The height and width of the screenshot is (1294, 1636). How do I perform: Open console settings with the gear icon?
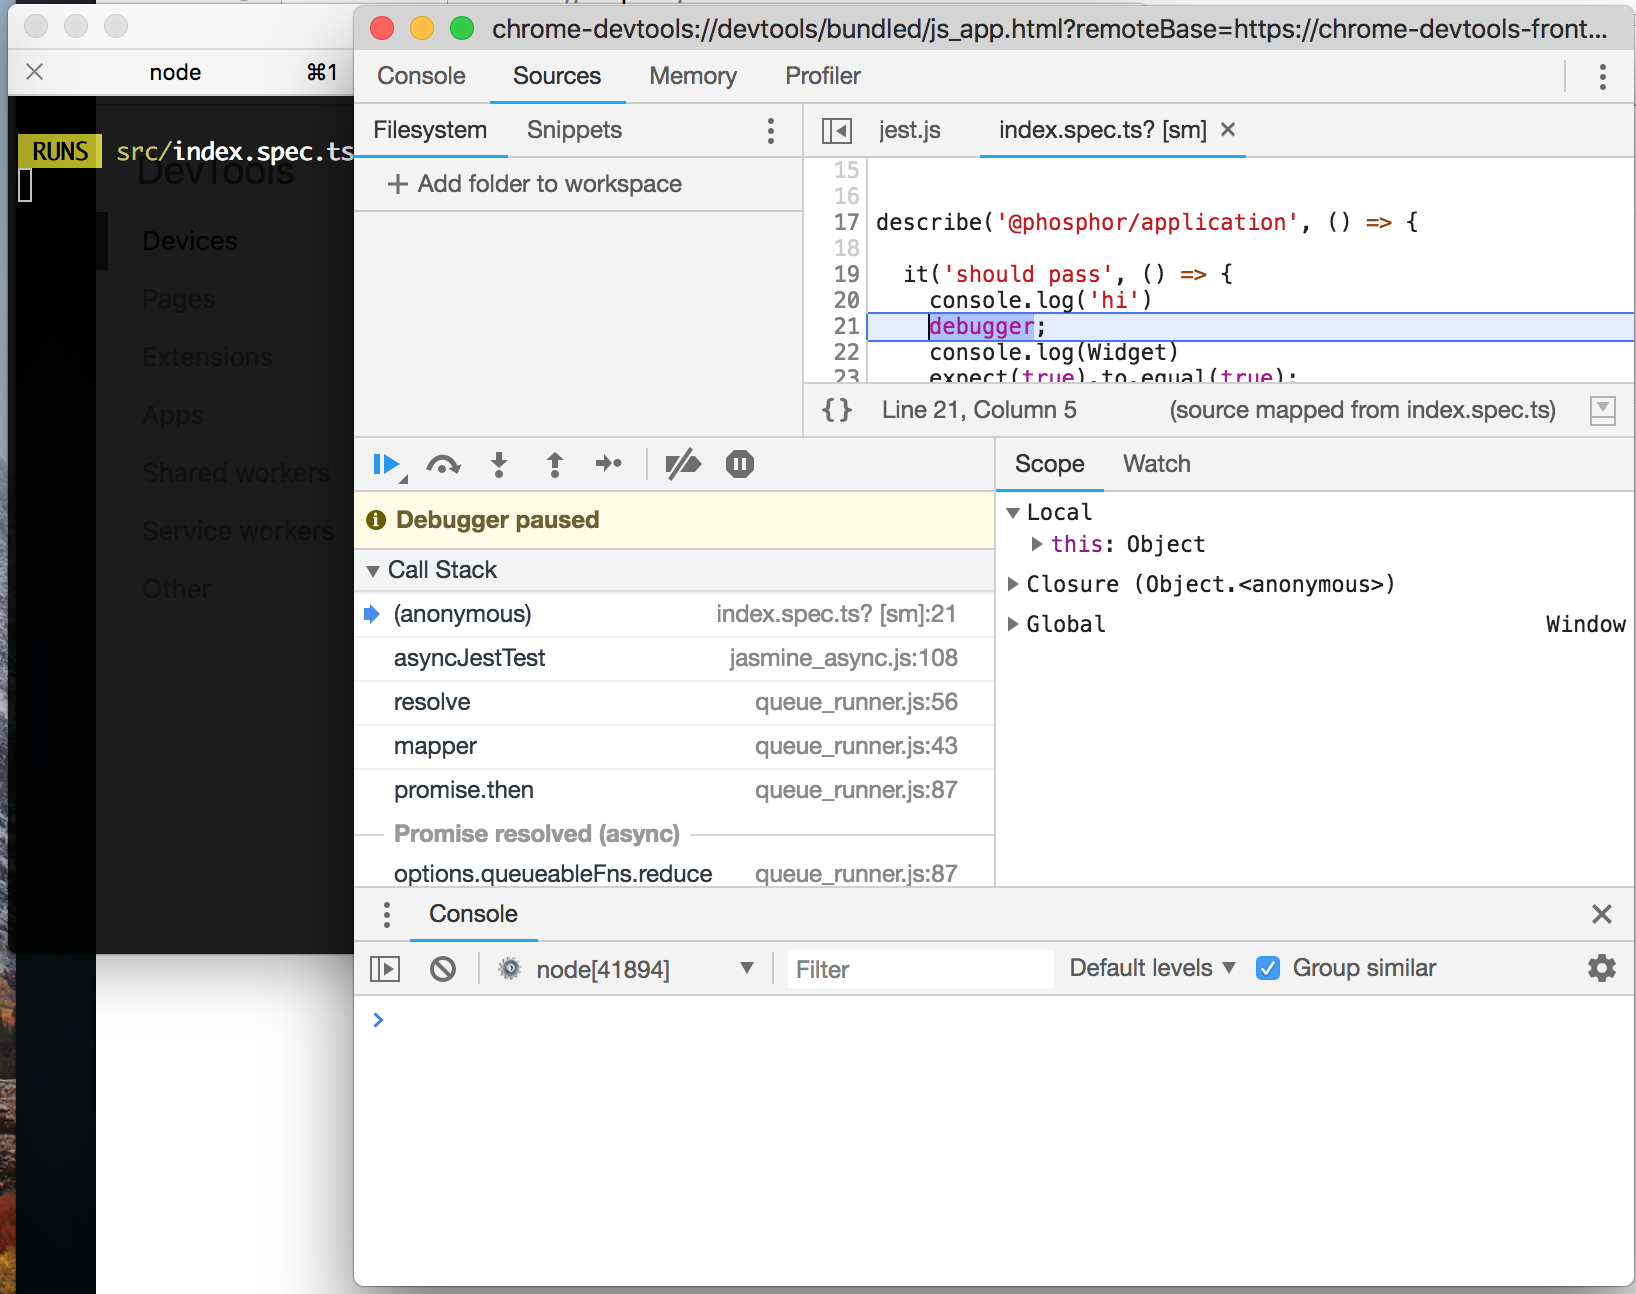(x=1601, y=968)
